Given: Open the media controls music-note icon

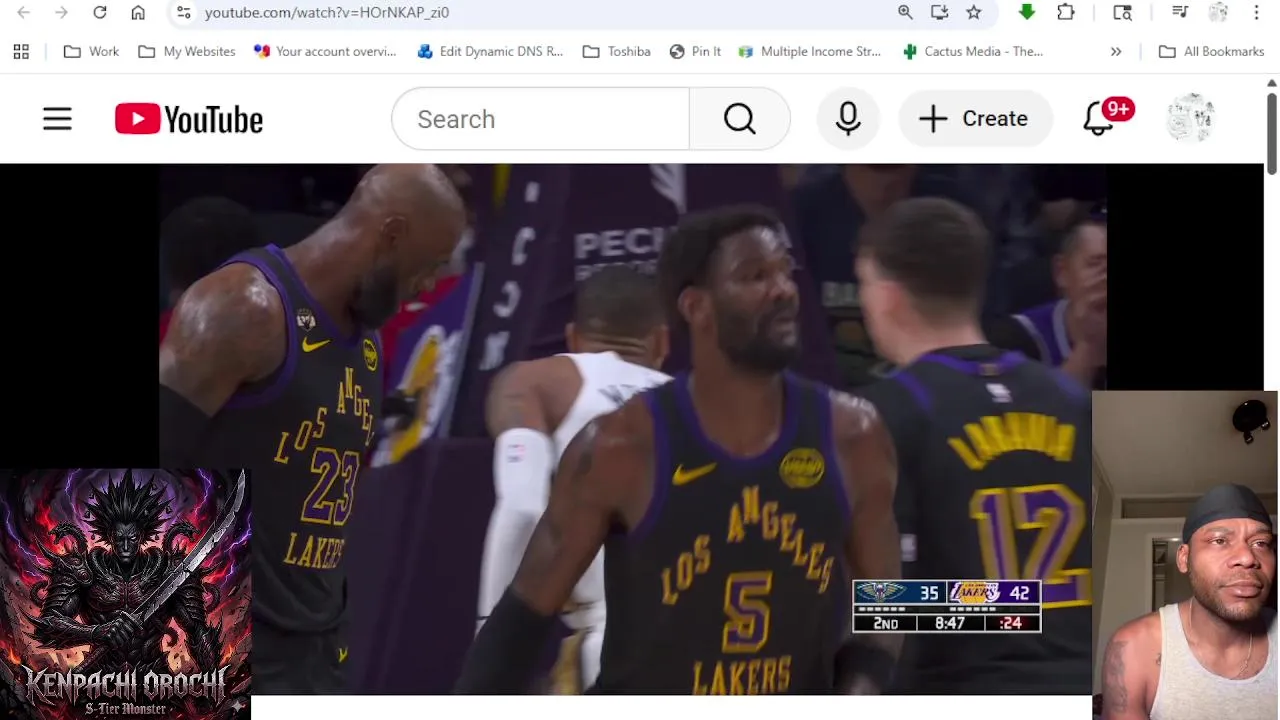Looking at the screenshot, I should pos(1180,13).
